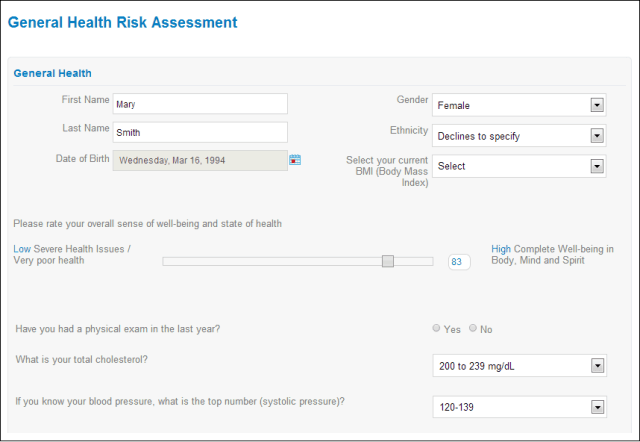This screenshot has width=640, height=442.
Task: Expand the current BMI Select dropdown
Action: [x=597, y=166]
